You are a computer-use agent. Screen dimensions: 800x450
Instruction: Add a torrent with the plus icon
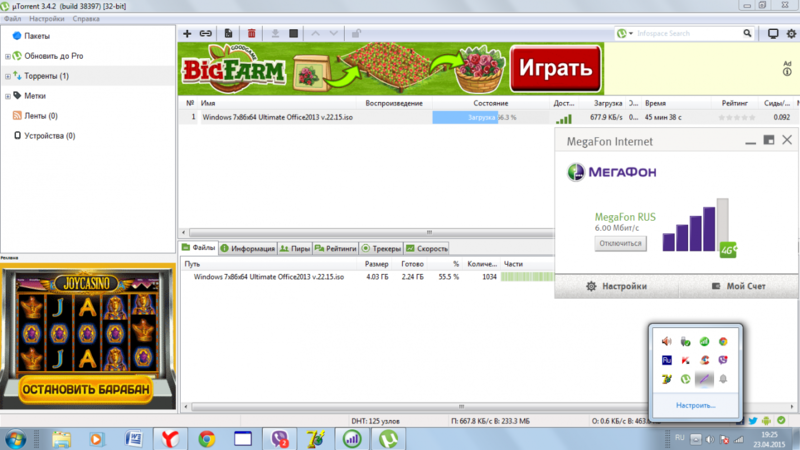click(187, 34)
